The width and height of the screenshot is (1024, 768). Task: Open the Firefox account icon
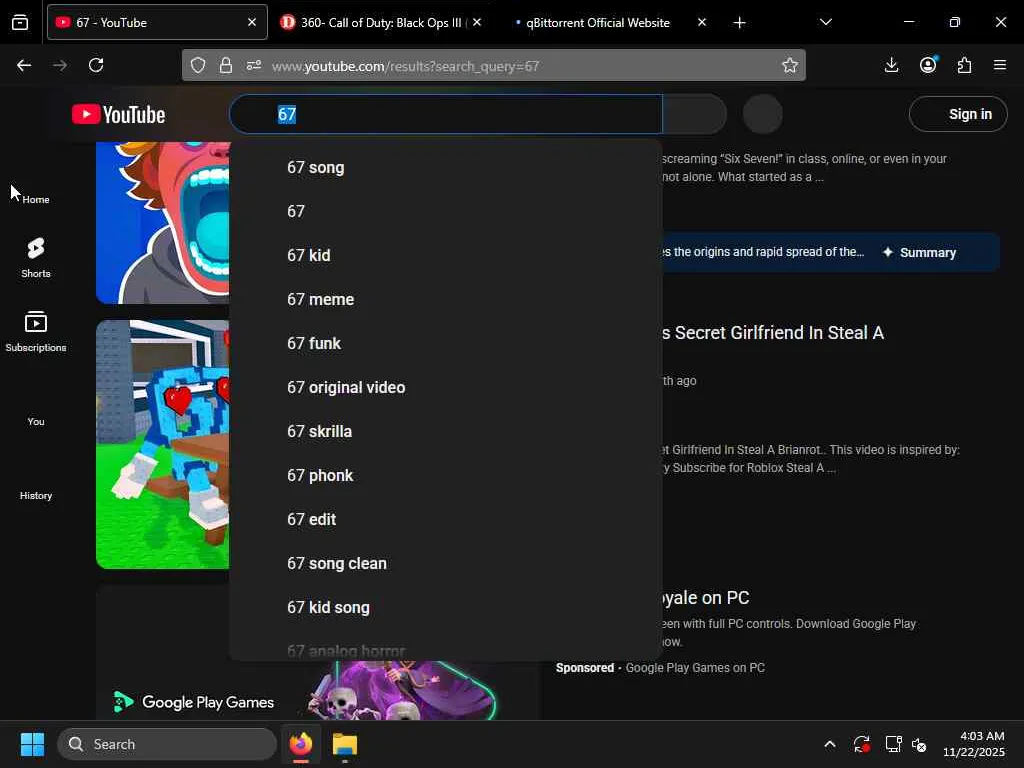click(928, 65)
